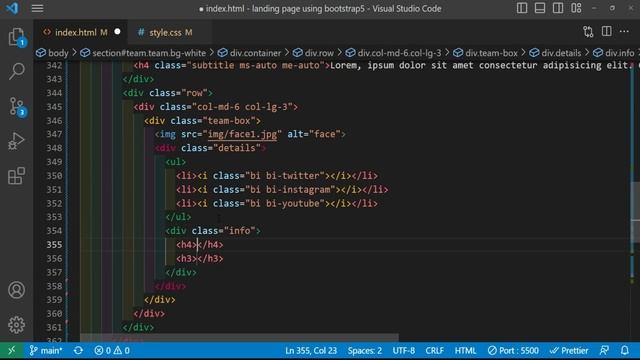Click Port : 5500 live server
The height and width of the screenshot is (360, 640).
coord(513,351)
